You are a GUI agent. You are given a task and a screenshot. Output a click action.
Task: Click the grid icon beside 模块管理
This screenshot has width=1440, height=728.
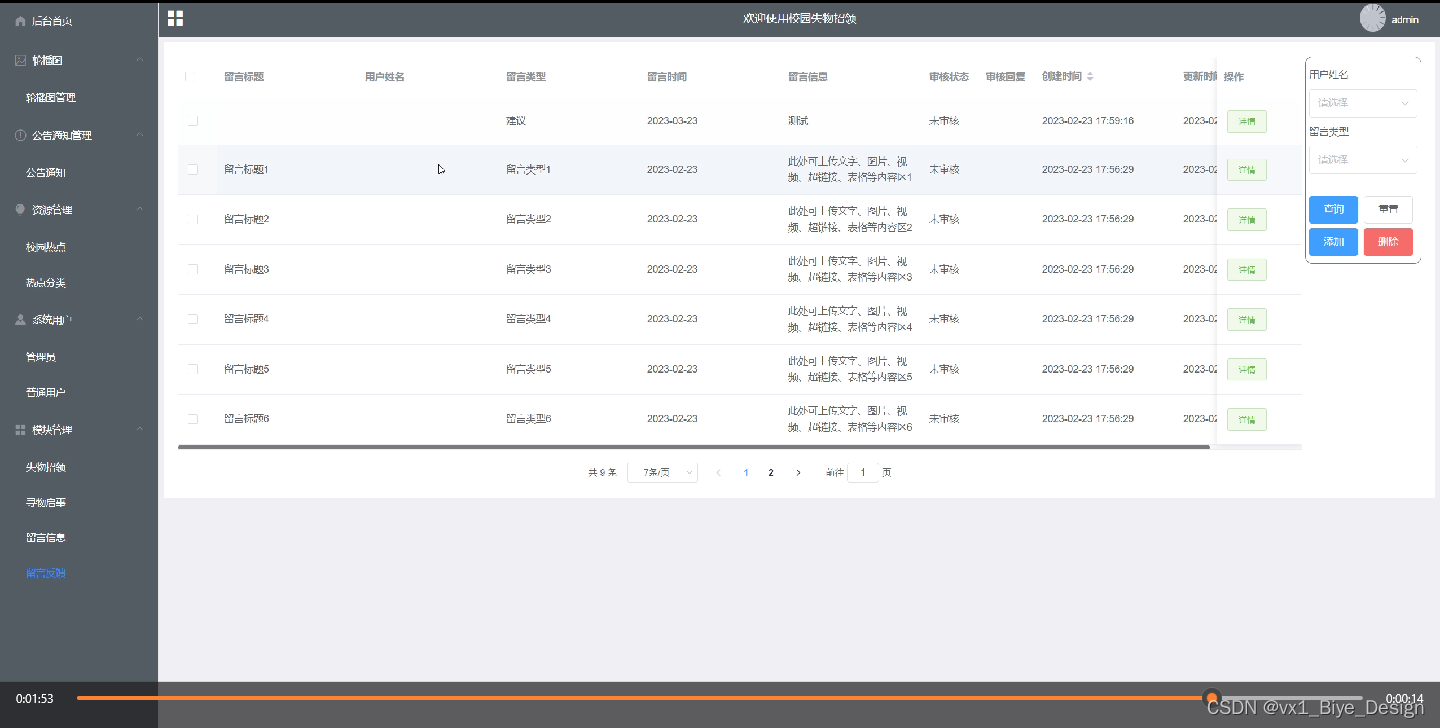(20, 430)
